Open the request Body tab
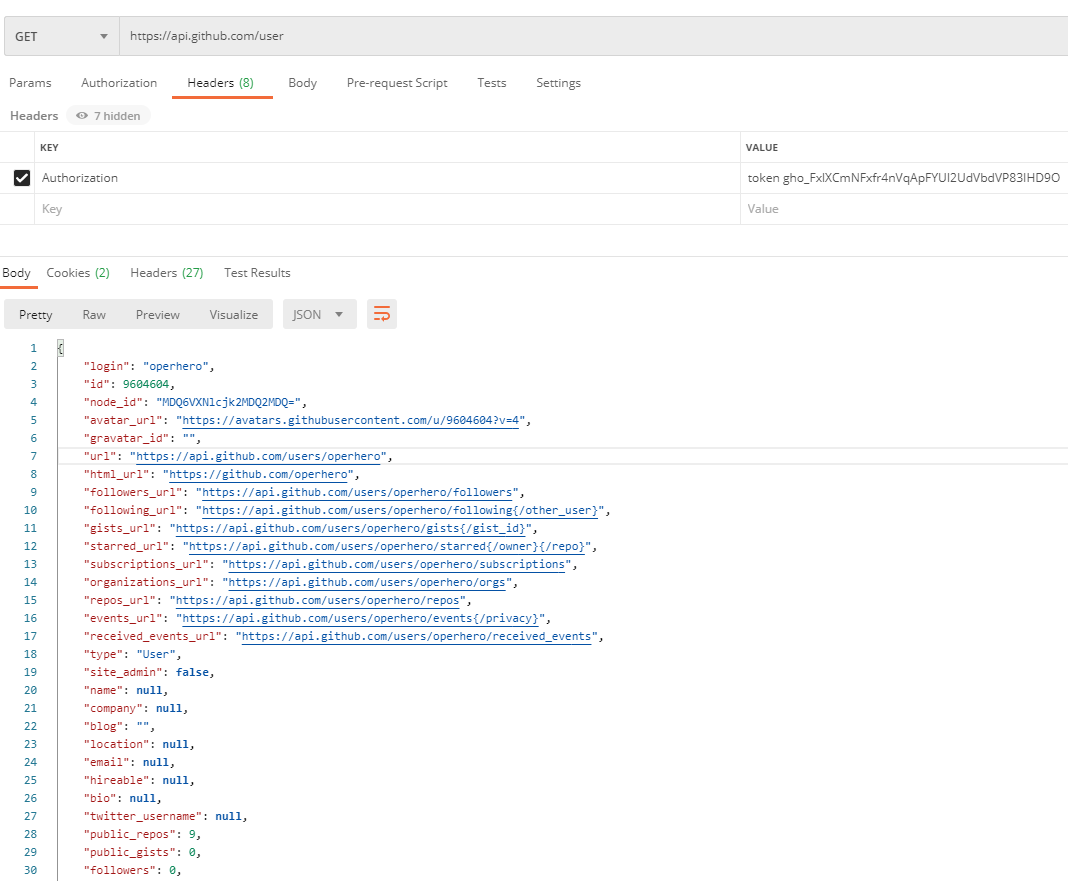This screenshot has height=881, width=1068. click(x=302, y=82)
